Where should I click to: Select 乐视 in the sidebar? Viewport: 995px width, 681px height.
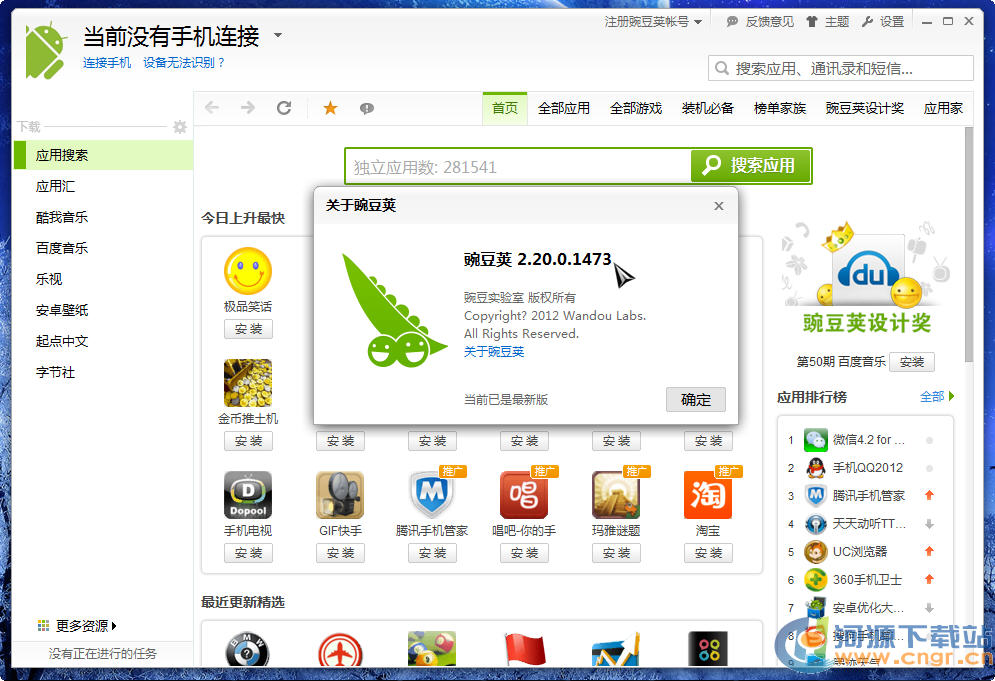coord(103,279)
